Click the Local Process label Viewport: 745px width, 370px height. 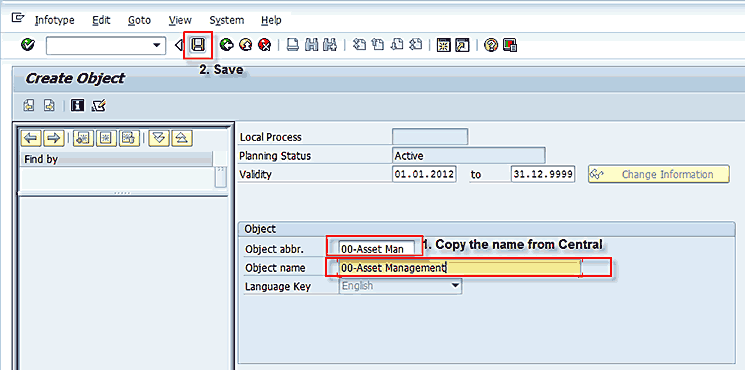pos(270,137)
